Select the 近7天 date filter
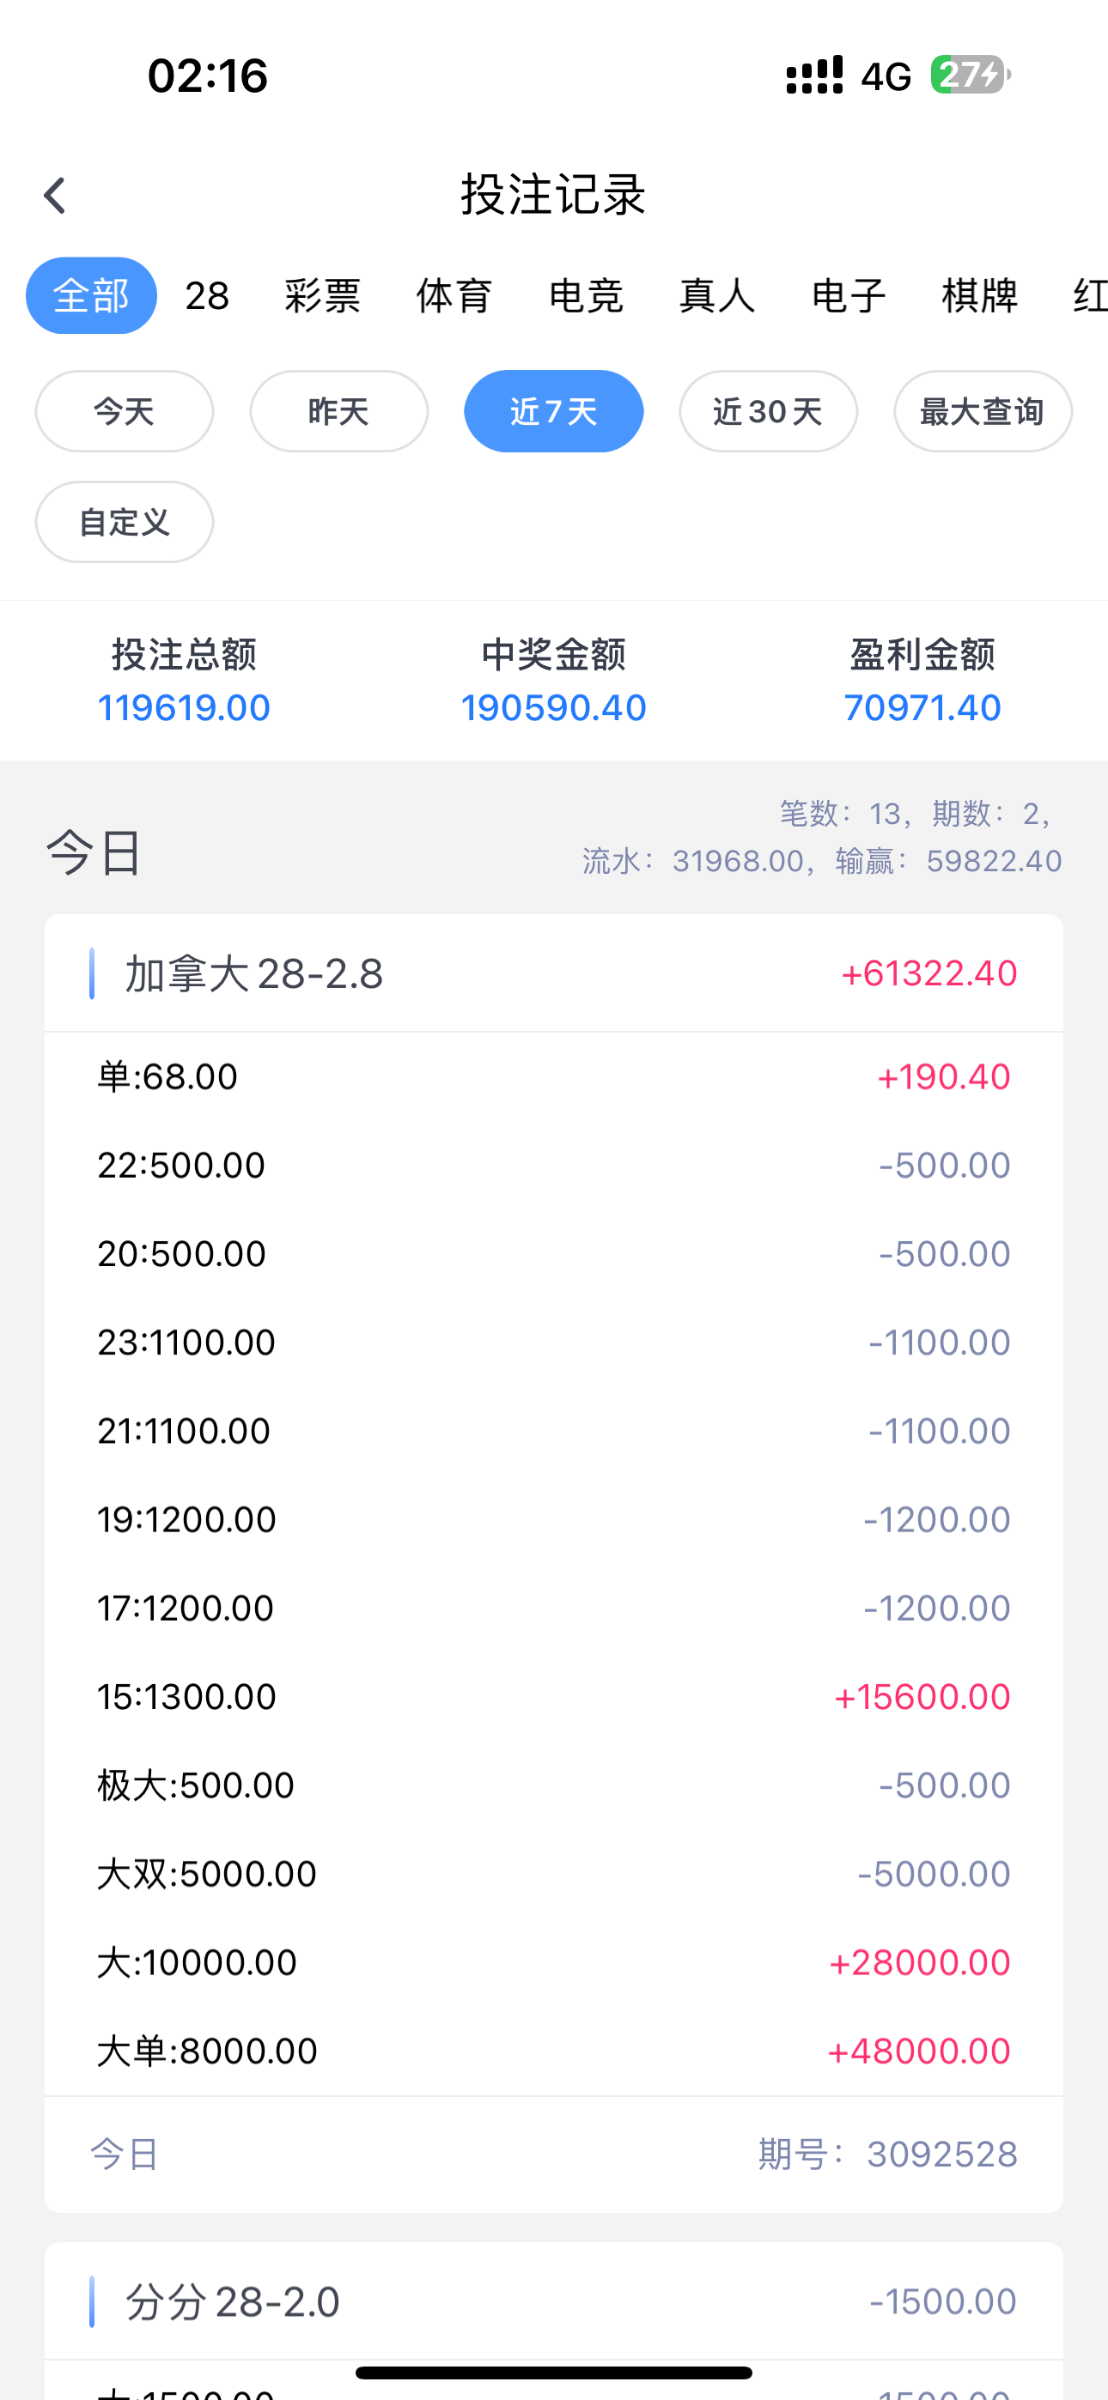The width and height of the screenshot is (1108, 2400). (x=553, y=411)
